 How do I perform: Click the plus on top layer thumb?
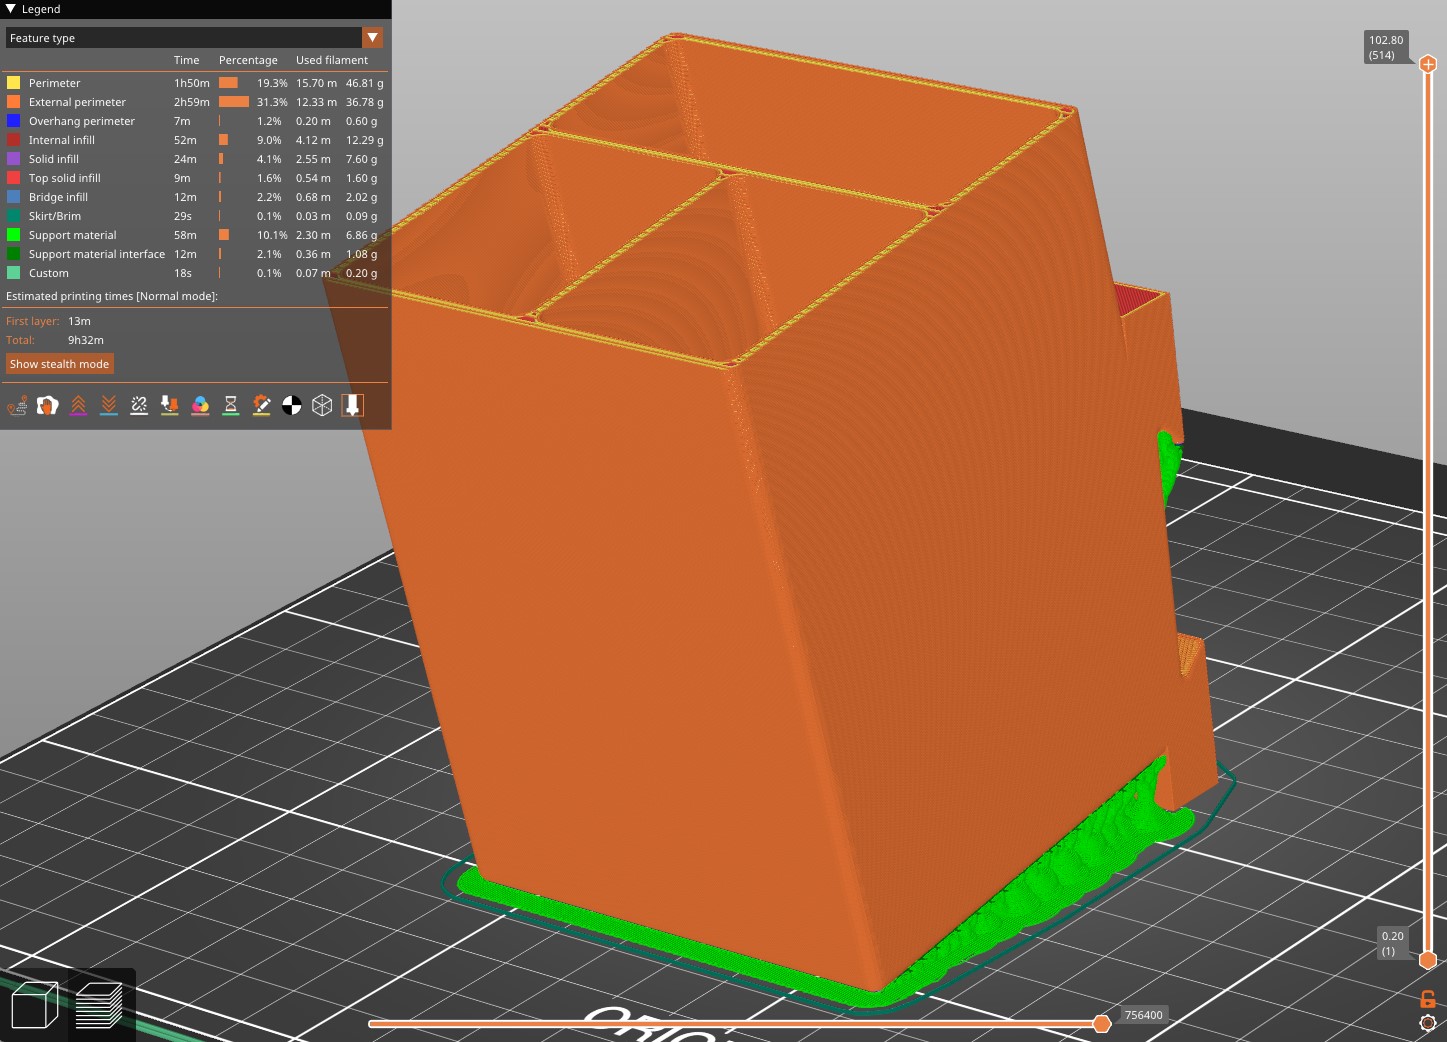coord(1428,64)
